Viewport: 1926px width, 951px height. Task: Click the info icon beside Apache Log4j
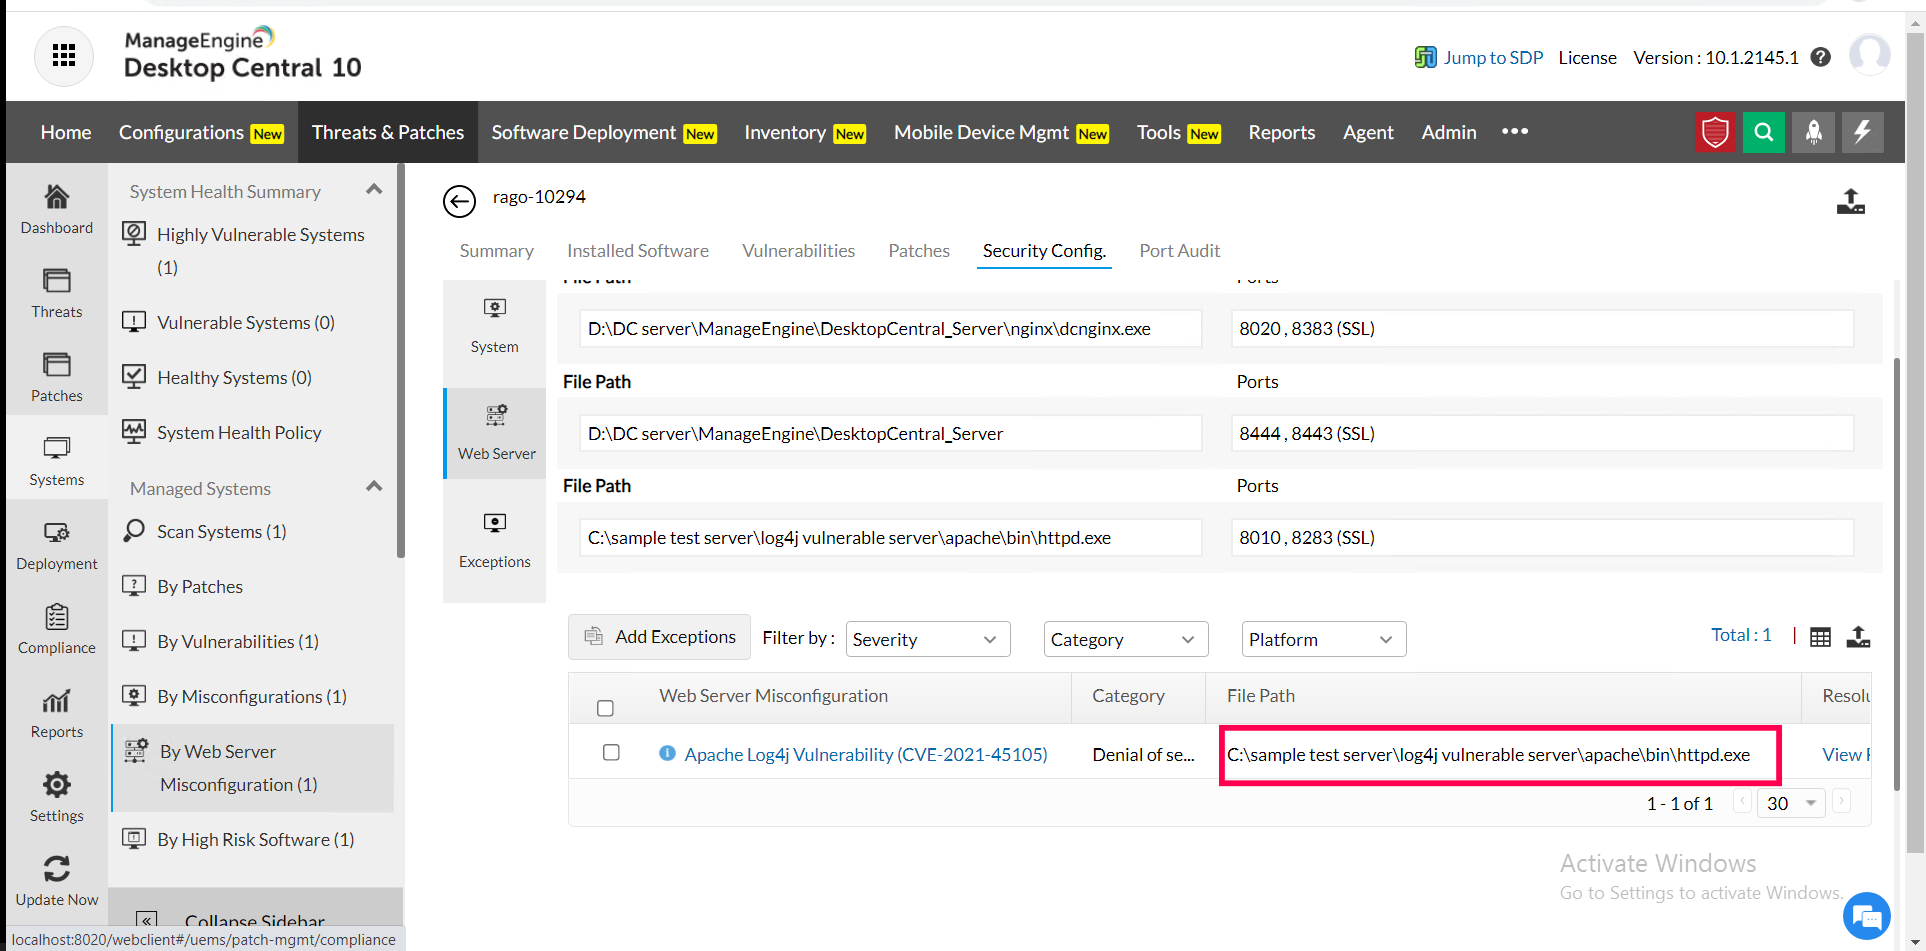click(667, 754)
